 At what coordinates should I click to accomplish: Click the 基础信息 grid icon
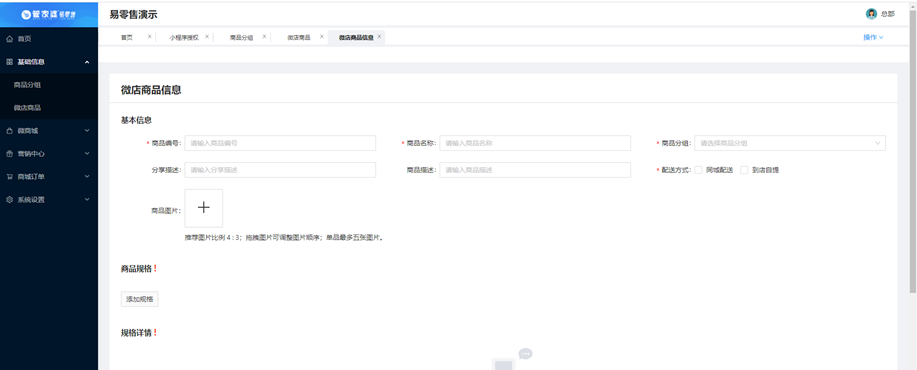(x=9, y=62)
